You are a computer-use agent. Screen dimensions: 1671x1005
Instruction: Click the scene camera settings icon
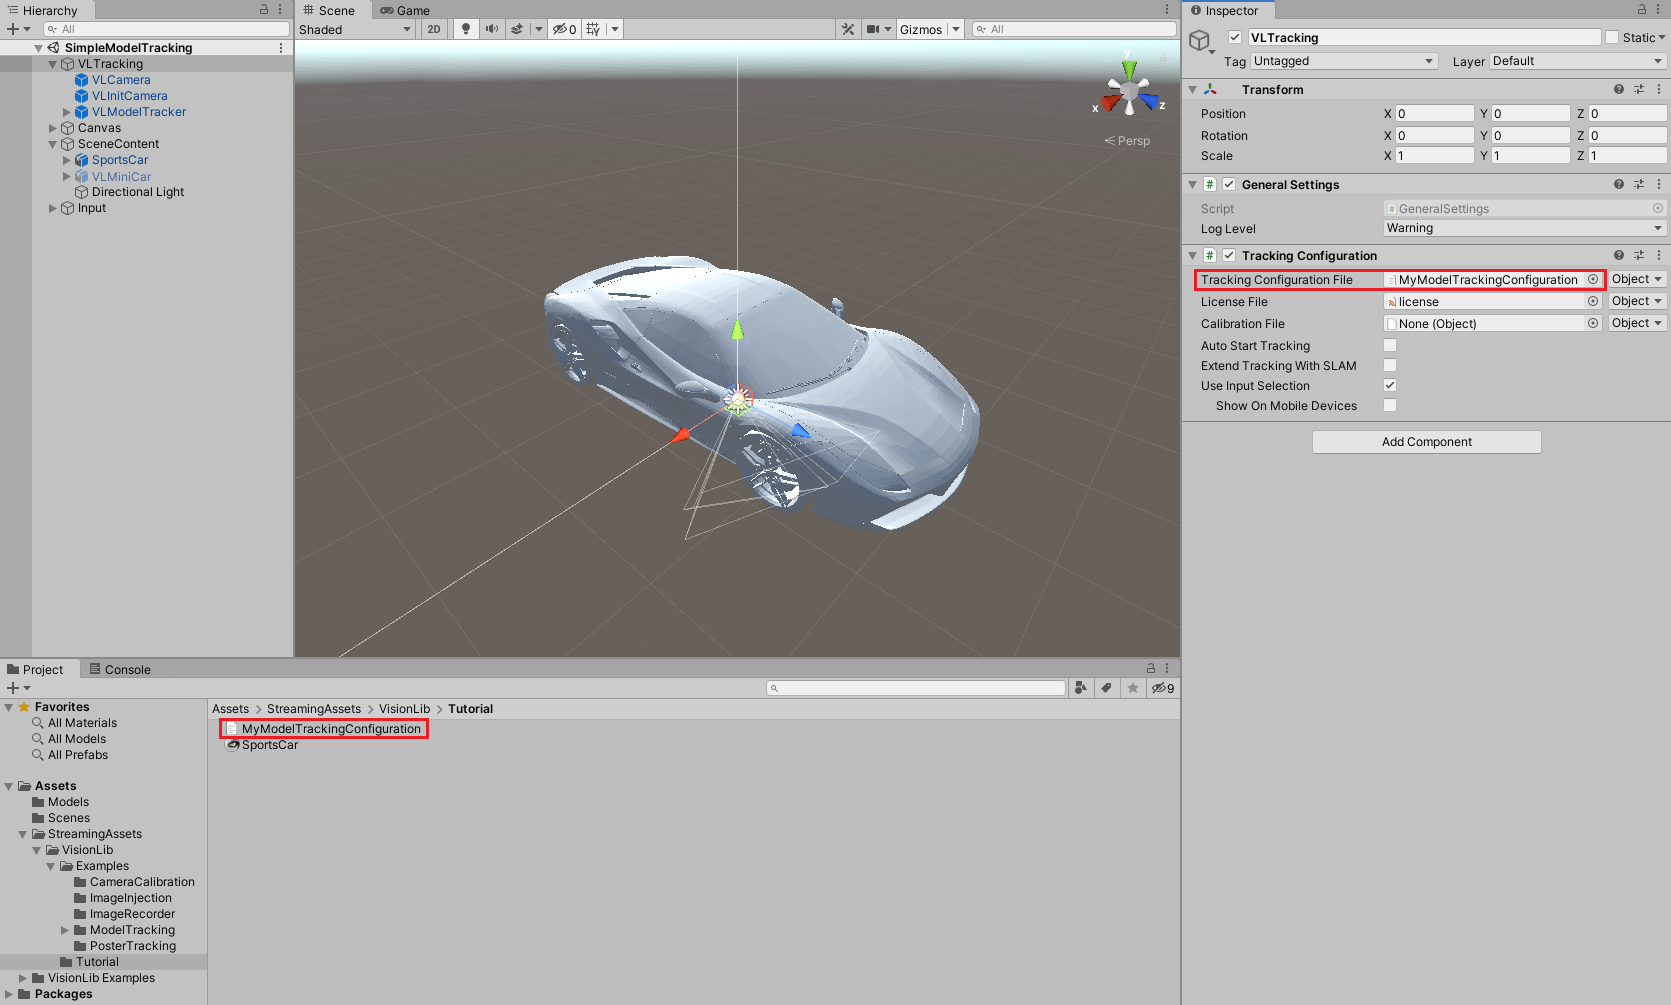pos(873,29)
